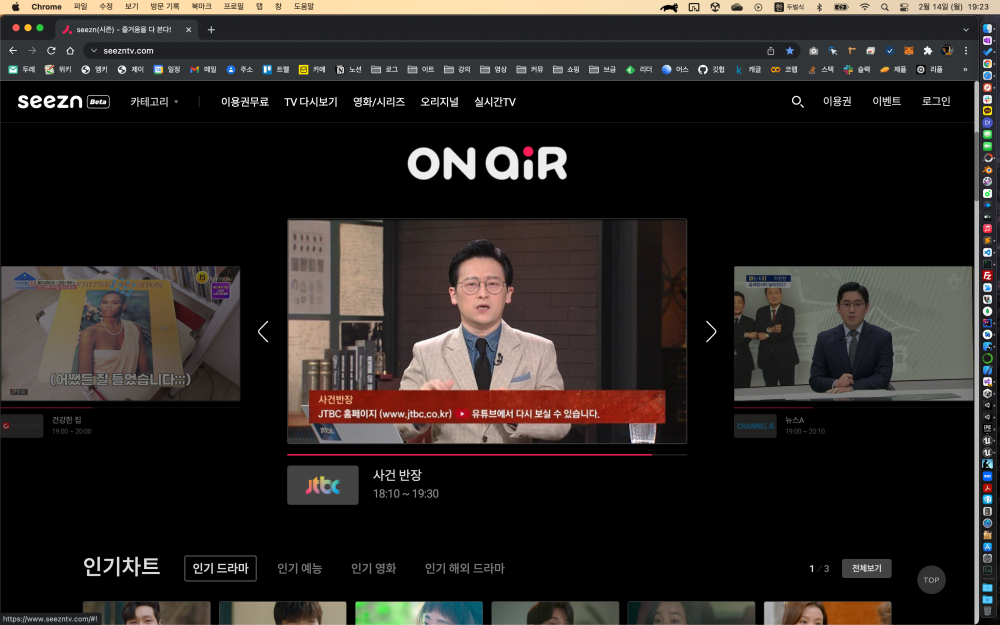Switch to the 인기 예능 tab

300,568
